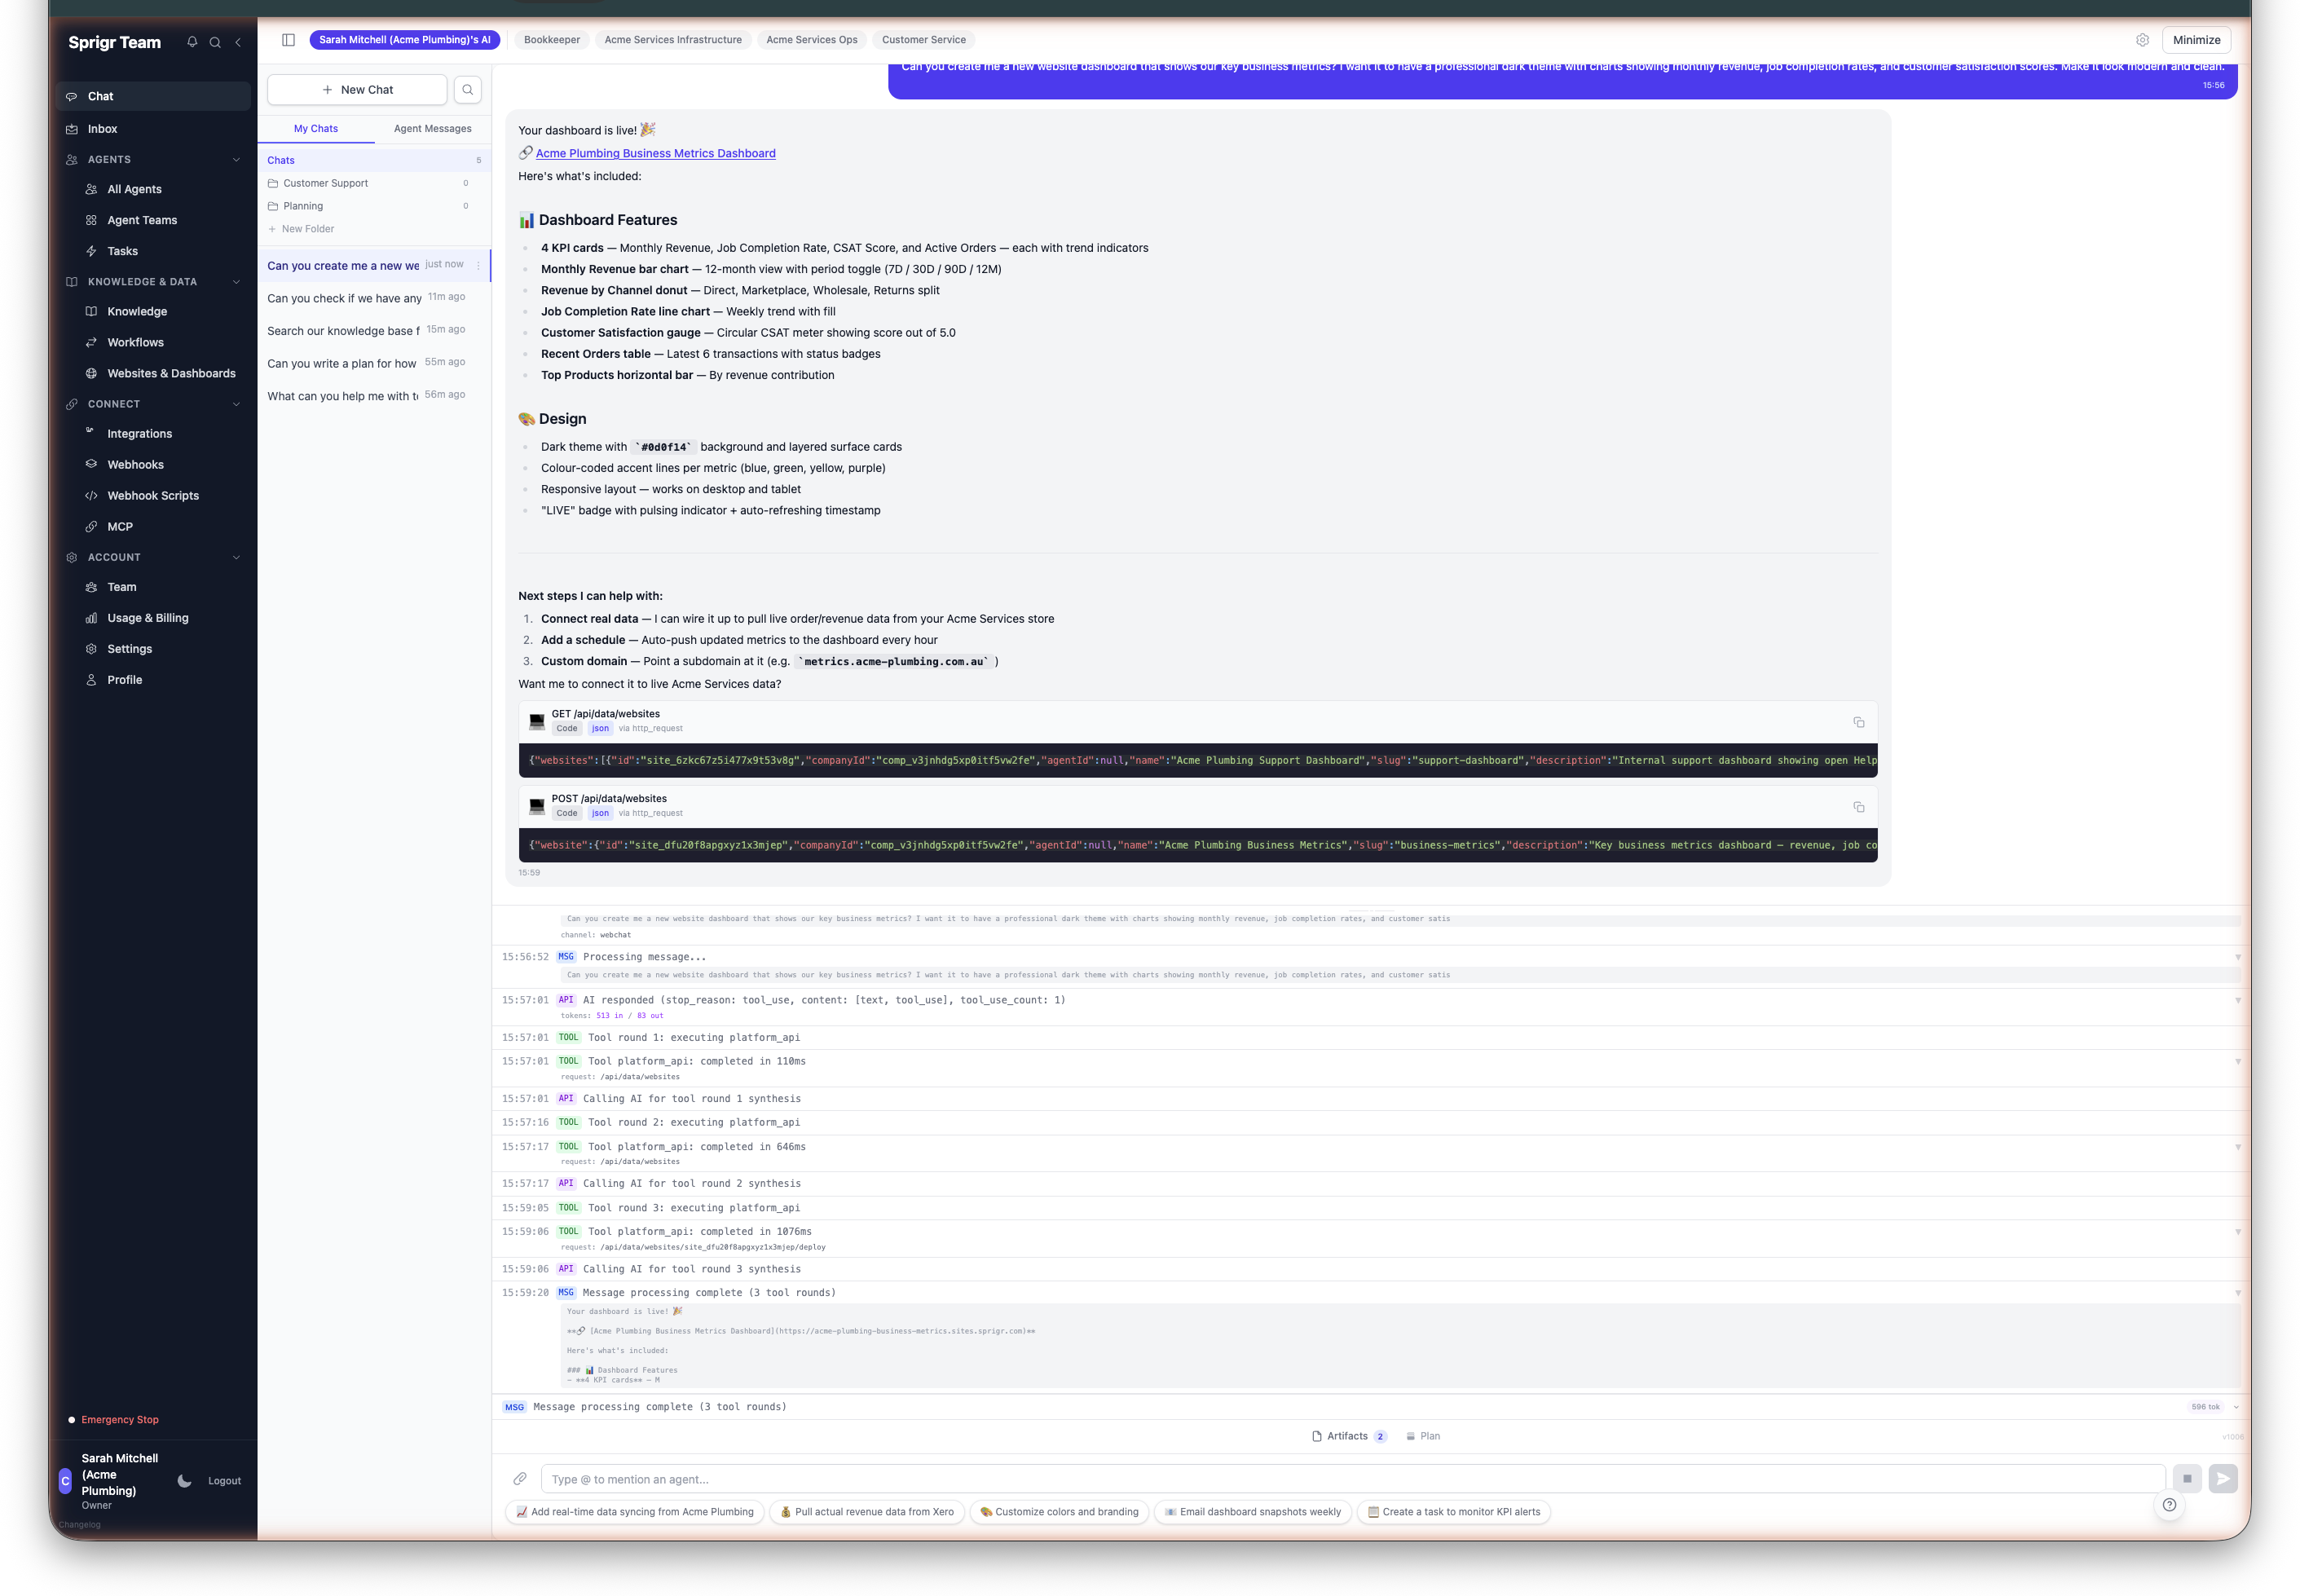Switch to the Agent Messages tab
The image size is (2300, 1596).
[x=432, y=128]
